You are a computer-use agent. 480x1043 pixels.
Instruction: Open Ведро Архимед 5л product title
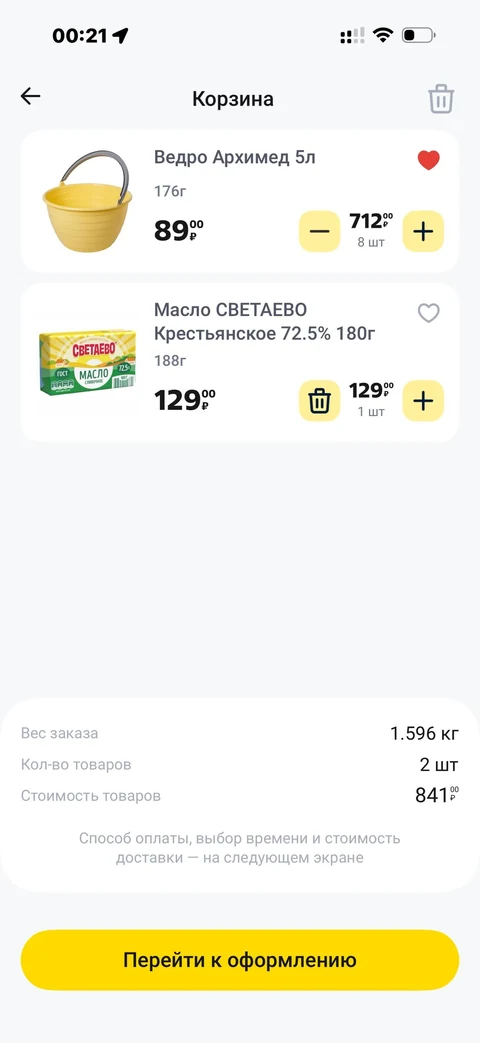pos(235,158)
